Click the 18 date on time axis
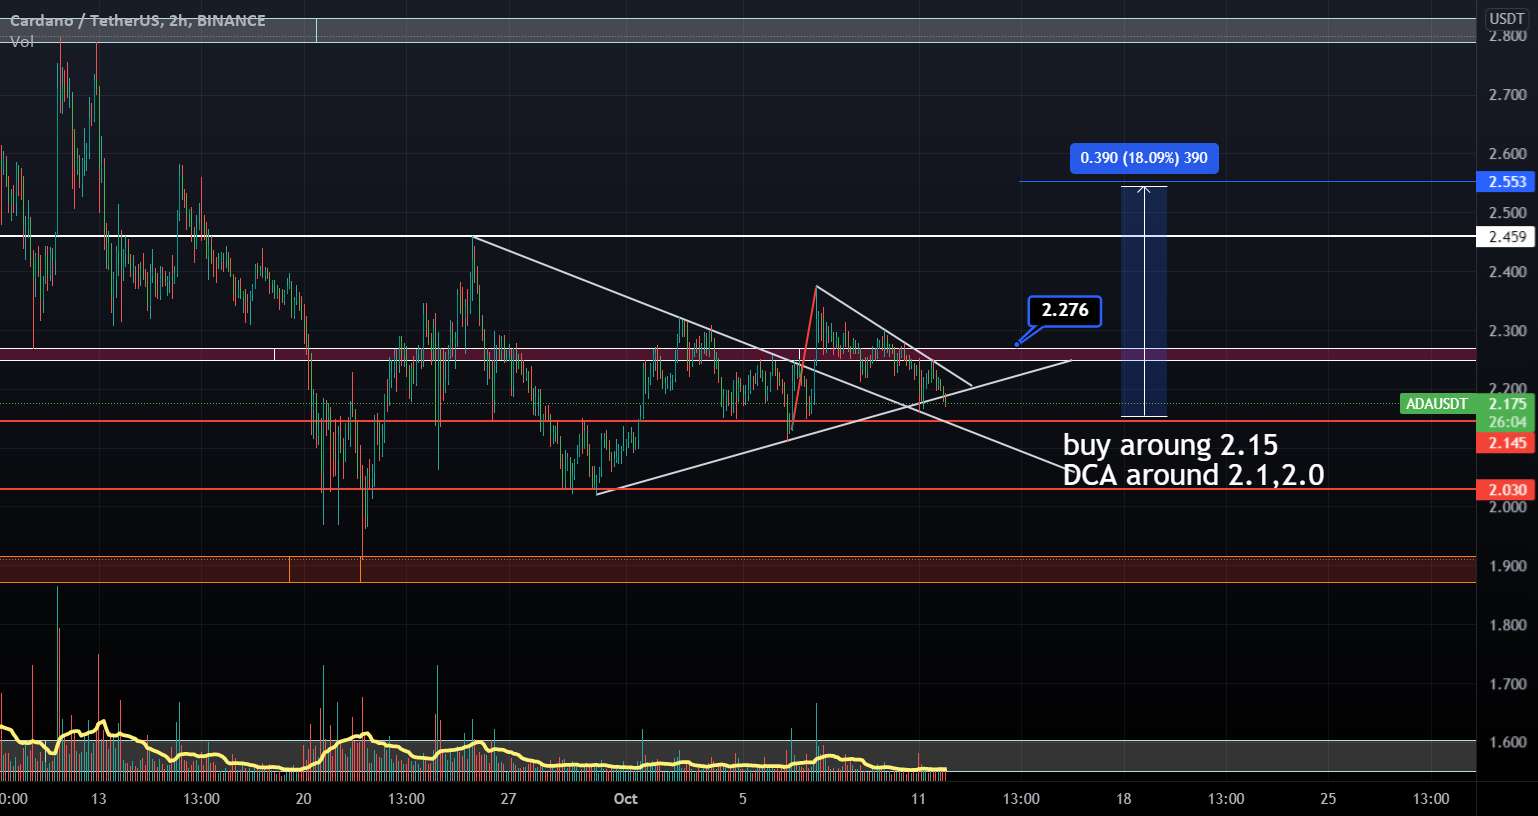Screen dimensions: 1538x816 click(1124, 799)
